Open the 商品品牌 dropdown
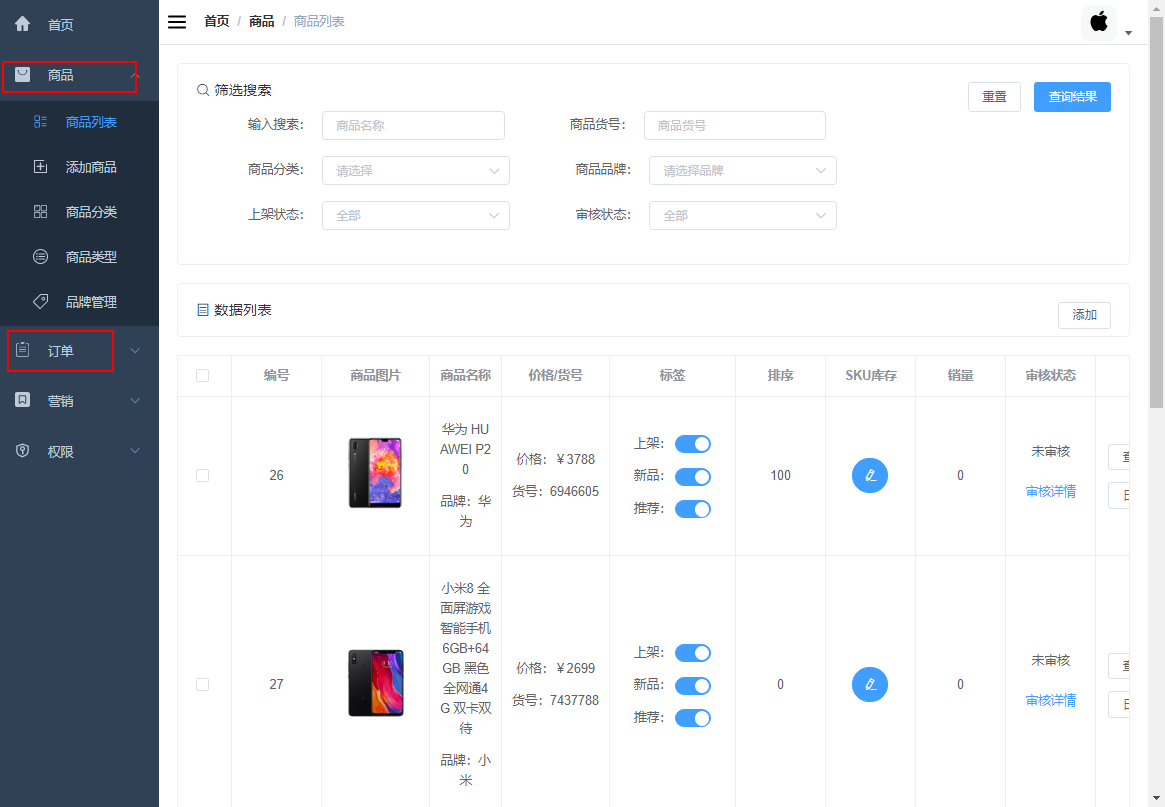Screen dimensions: 1165x807 tap(742, 170)
